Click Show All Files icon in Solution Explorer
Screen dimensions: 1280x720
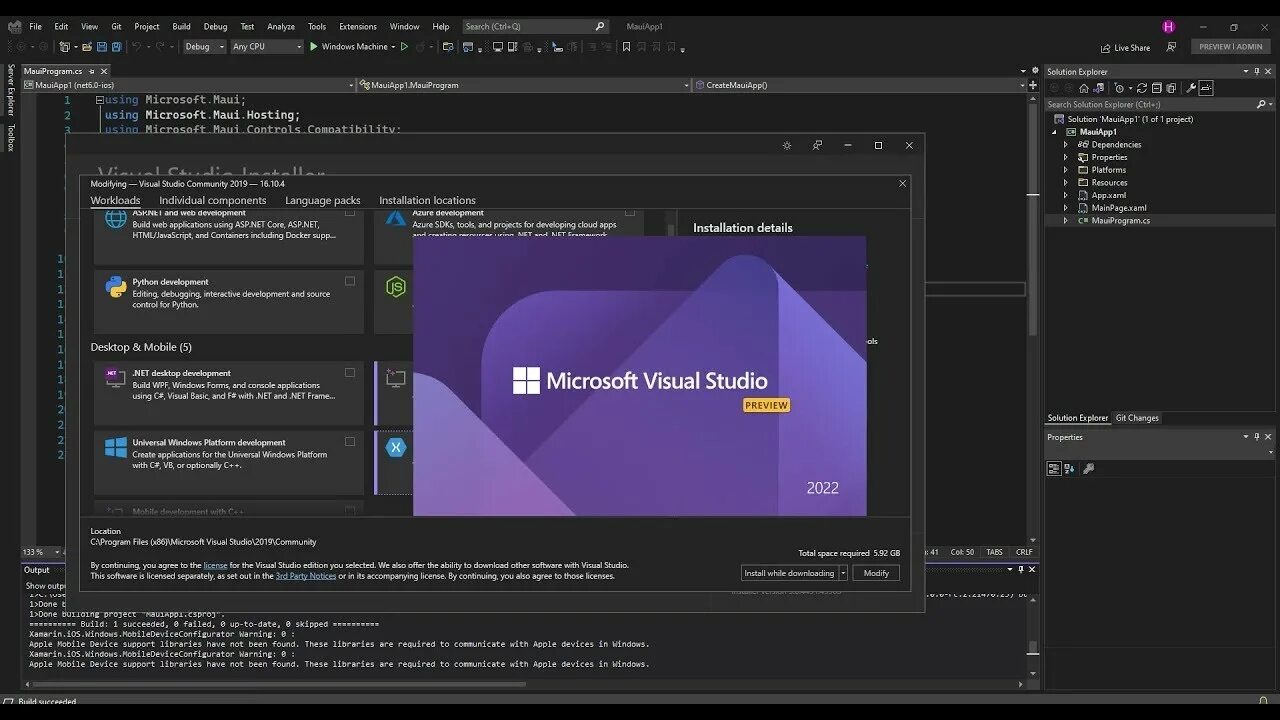click(x=1171, y=88)
